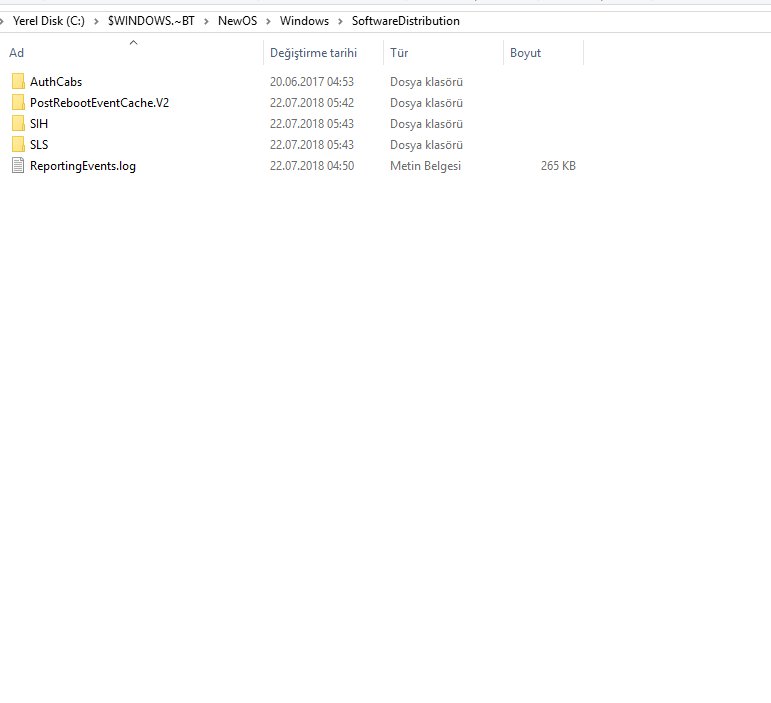Click SoftwareDistribution in the address bar
This screenshot has width=771, height=703.
[x=406, y=21]
